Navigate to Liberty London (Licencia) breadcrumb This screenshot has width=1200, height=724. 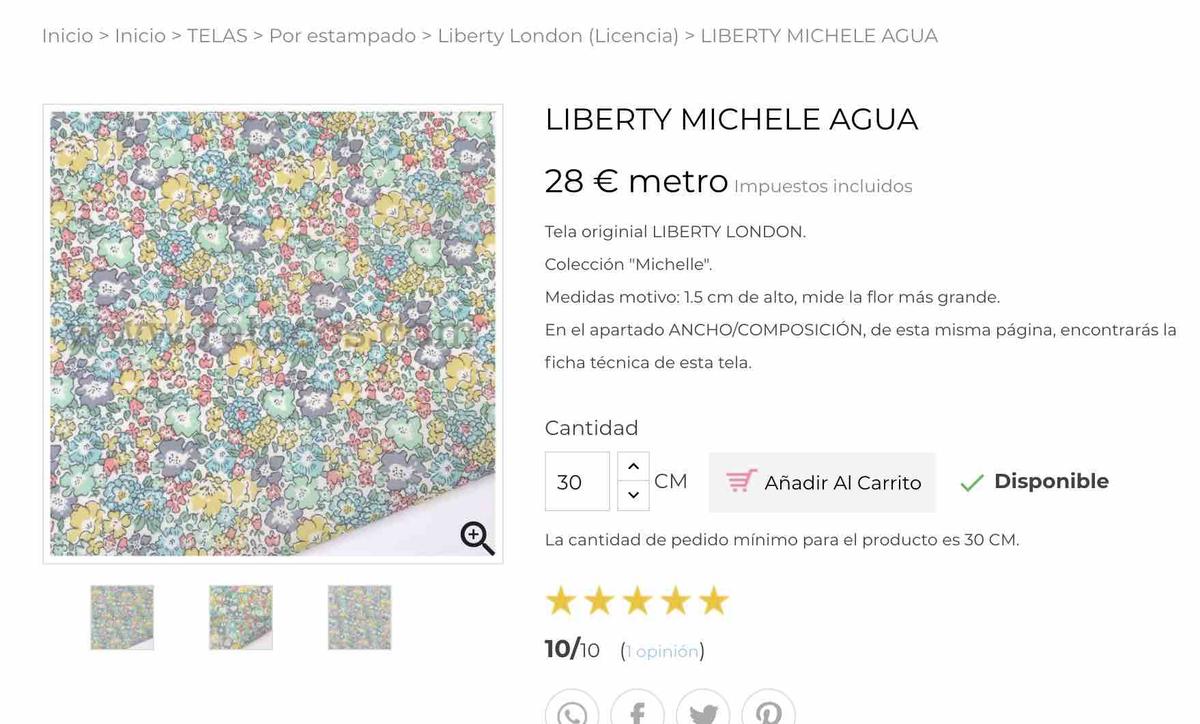point(558,36)
